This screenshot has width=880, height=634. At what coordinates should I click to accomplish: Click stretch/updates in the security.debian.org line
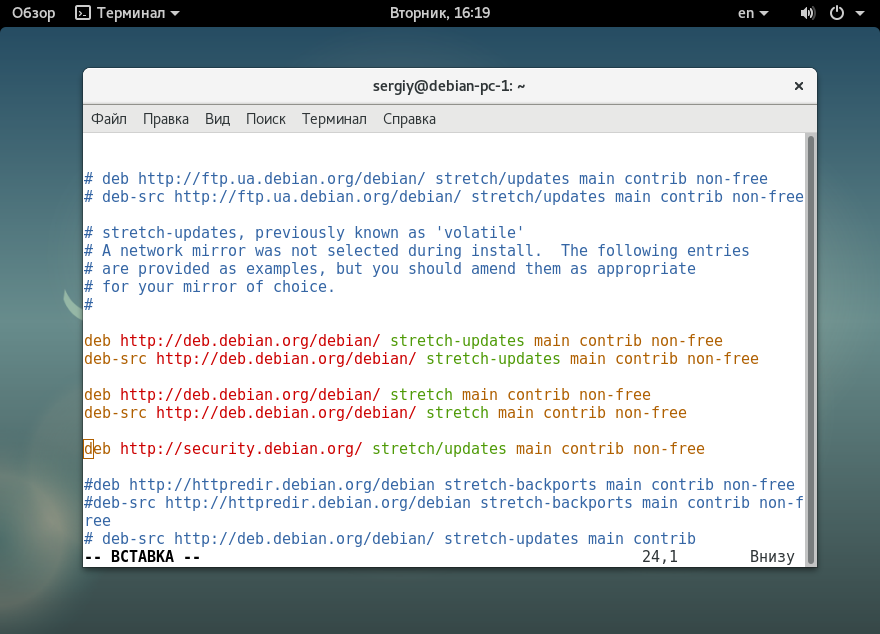[439, 449]
